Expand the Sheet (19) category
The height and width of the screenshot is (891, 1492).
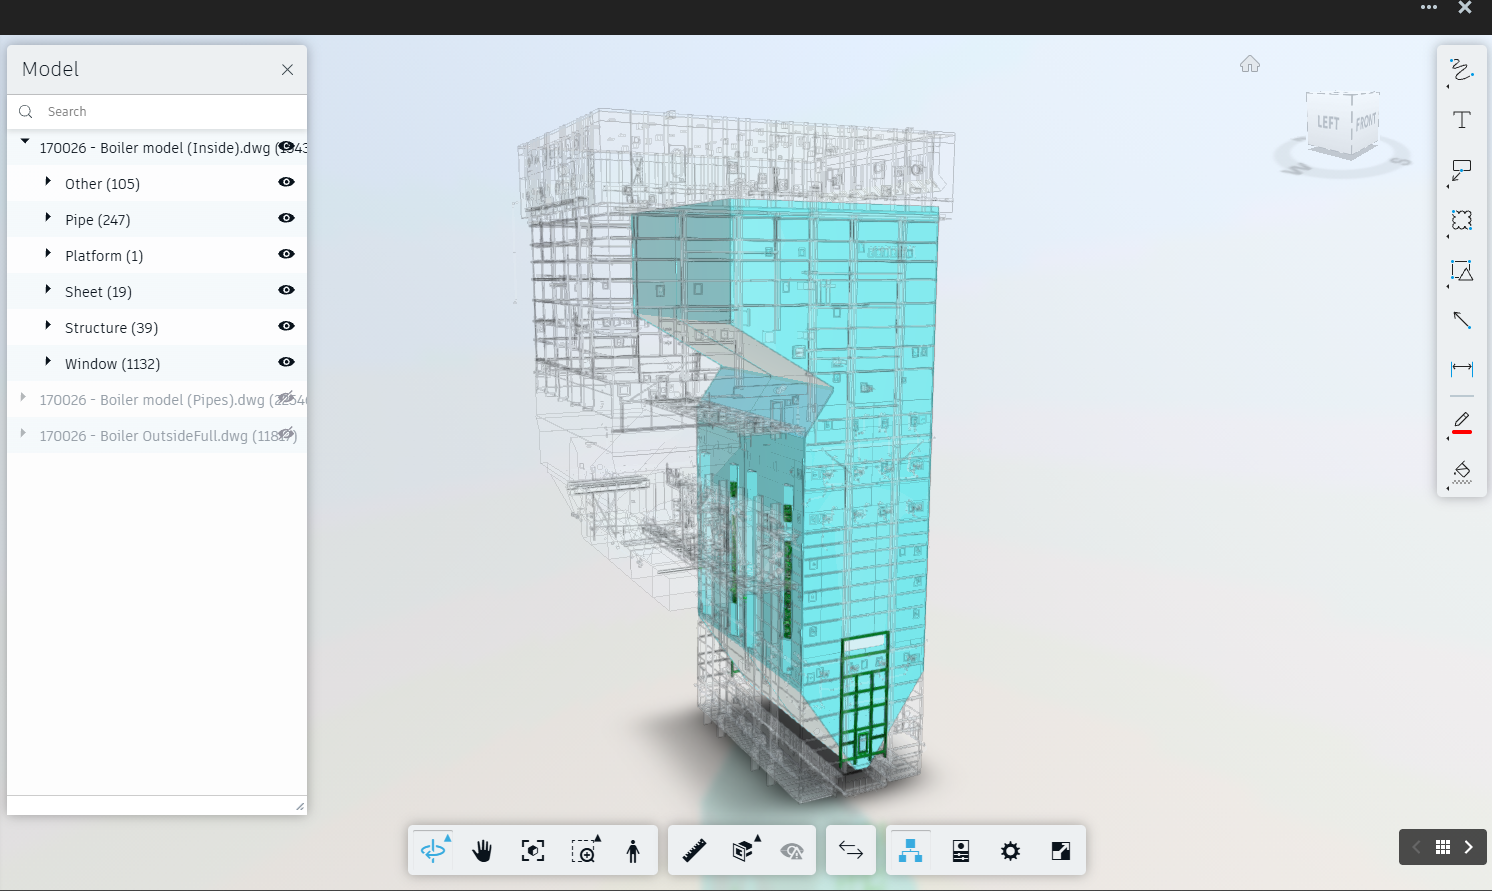pos(47,290)
